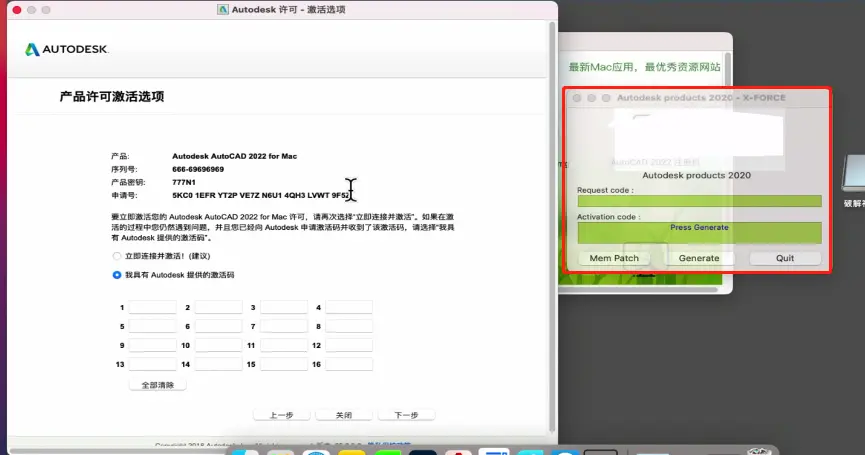Click the 全部清除 clear-all button
This screenshot has width=865, height=455.
158,385
